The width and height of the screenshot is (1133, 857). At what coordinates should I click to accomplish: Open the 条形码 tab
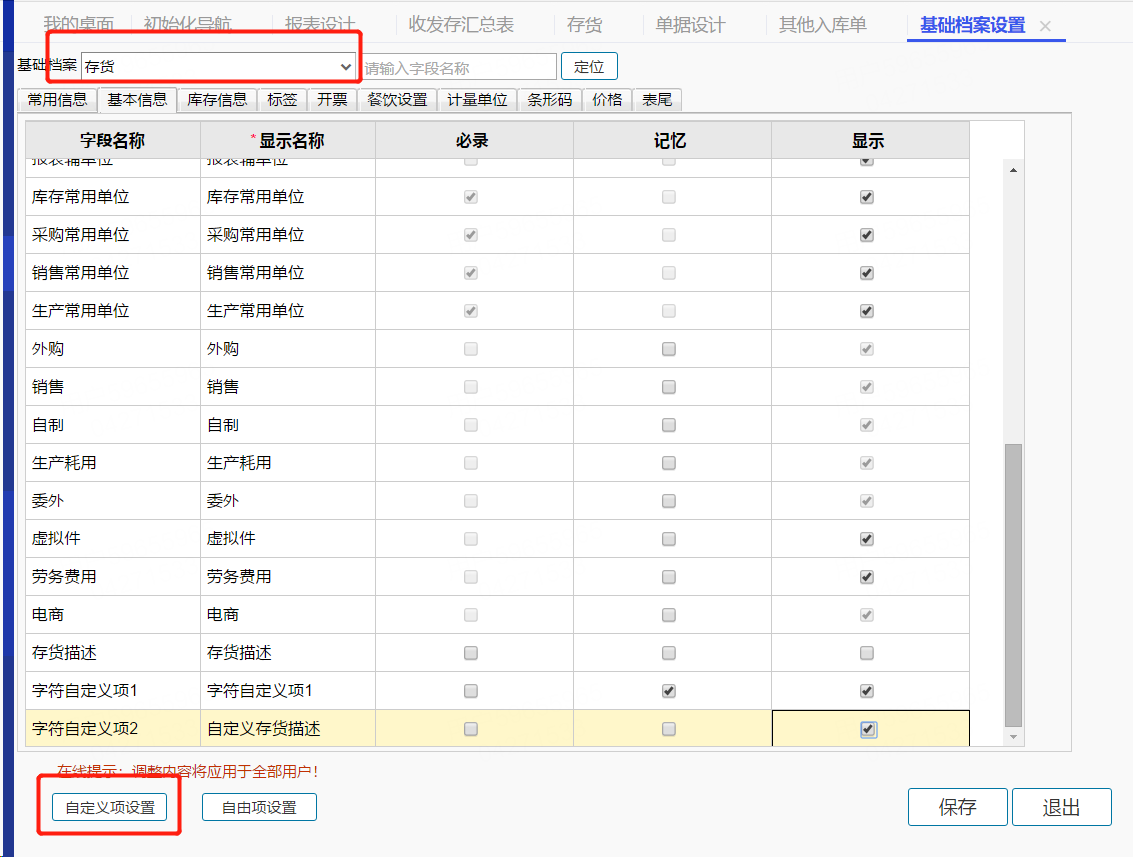pyautogui.click(x=550, y=99)
